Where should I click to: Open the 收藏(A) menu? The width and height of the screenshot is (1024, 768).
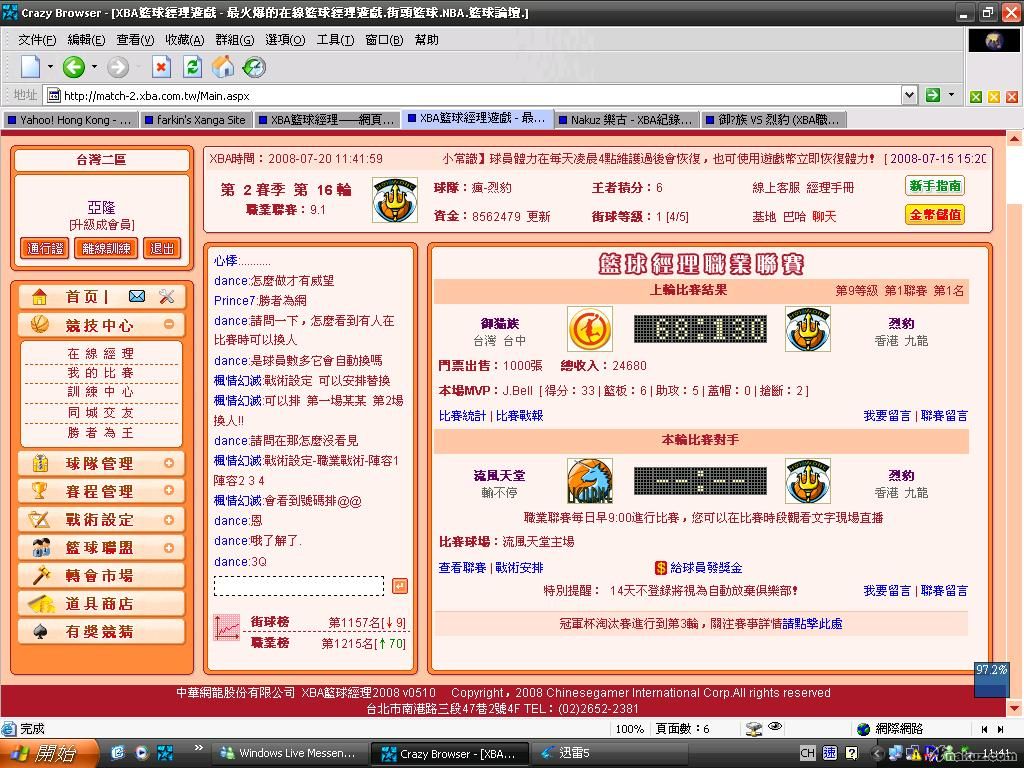tap(184, 40)
